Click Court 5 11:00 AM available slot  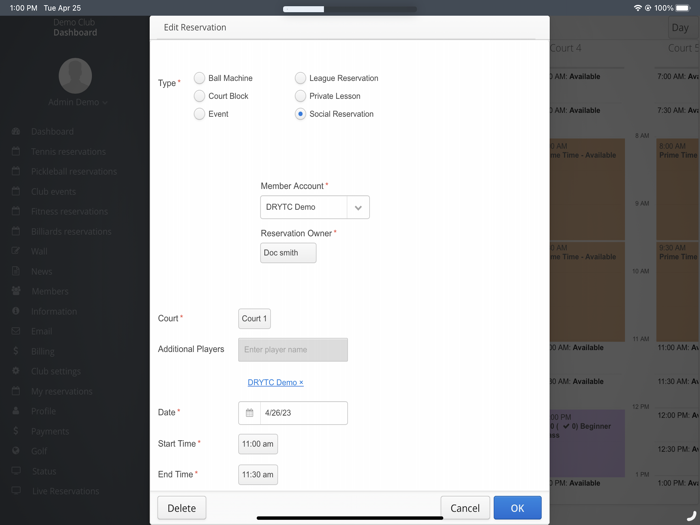click(678, 347)
